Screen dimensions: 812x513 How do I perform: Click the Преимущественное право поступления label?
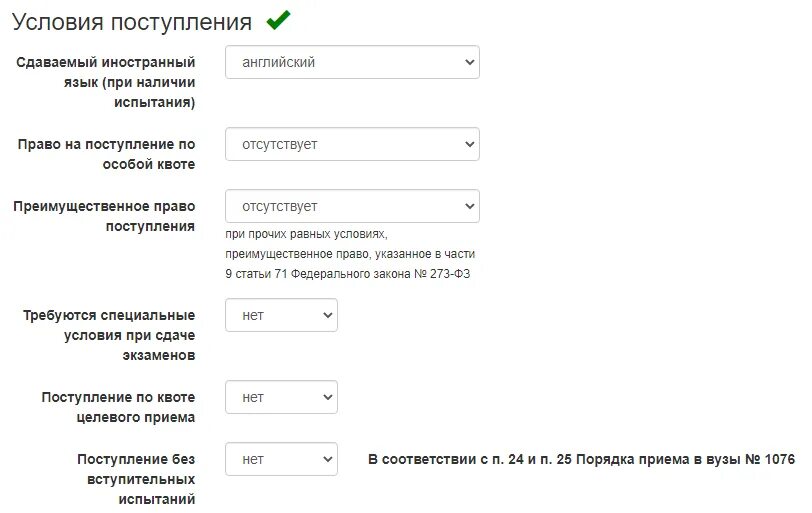click(x=104, y=216)
